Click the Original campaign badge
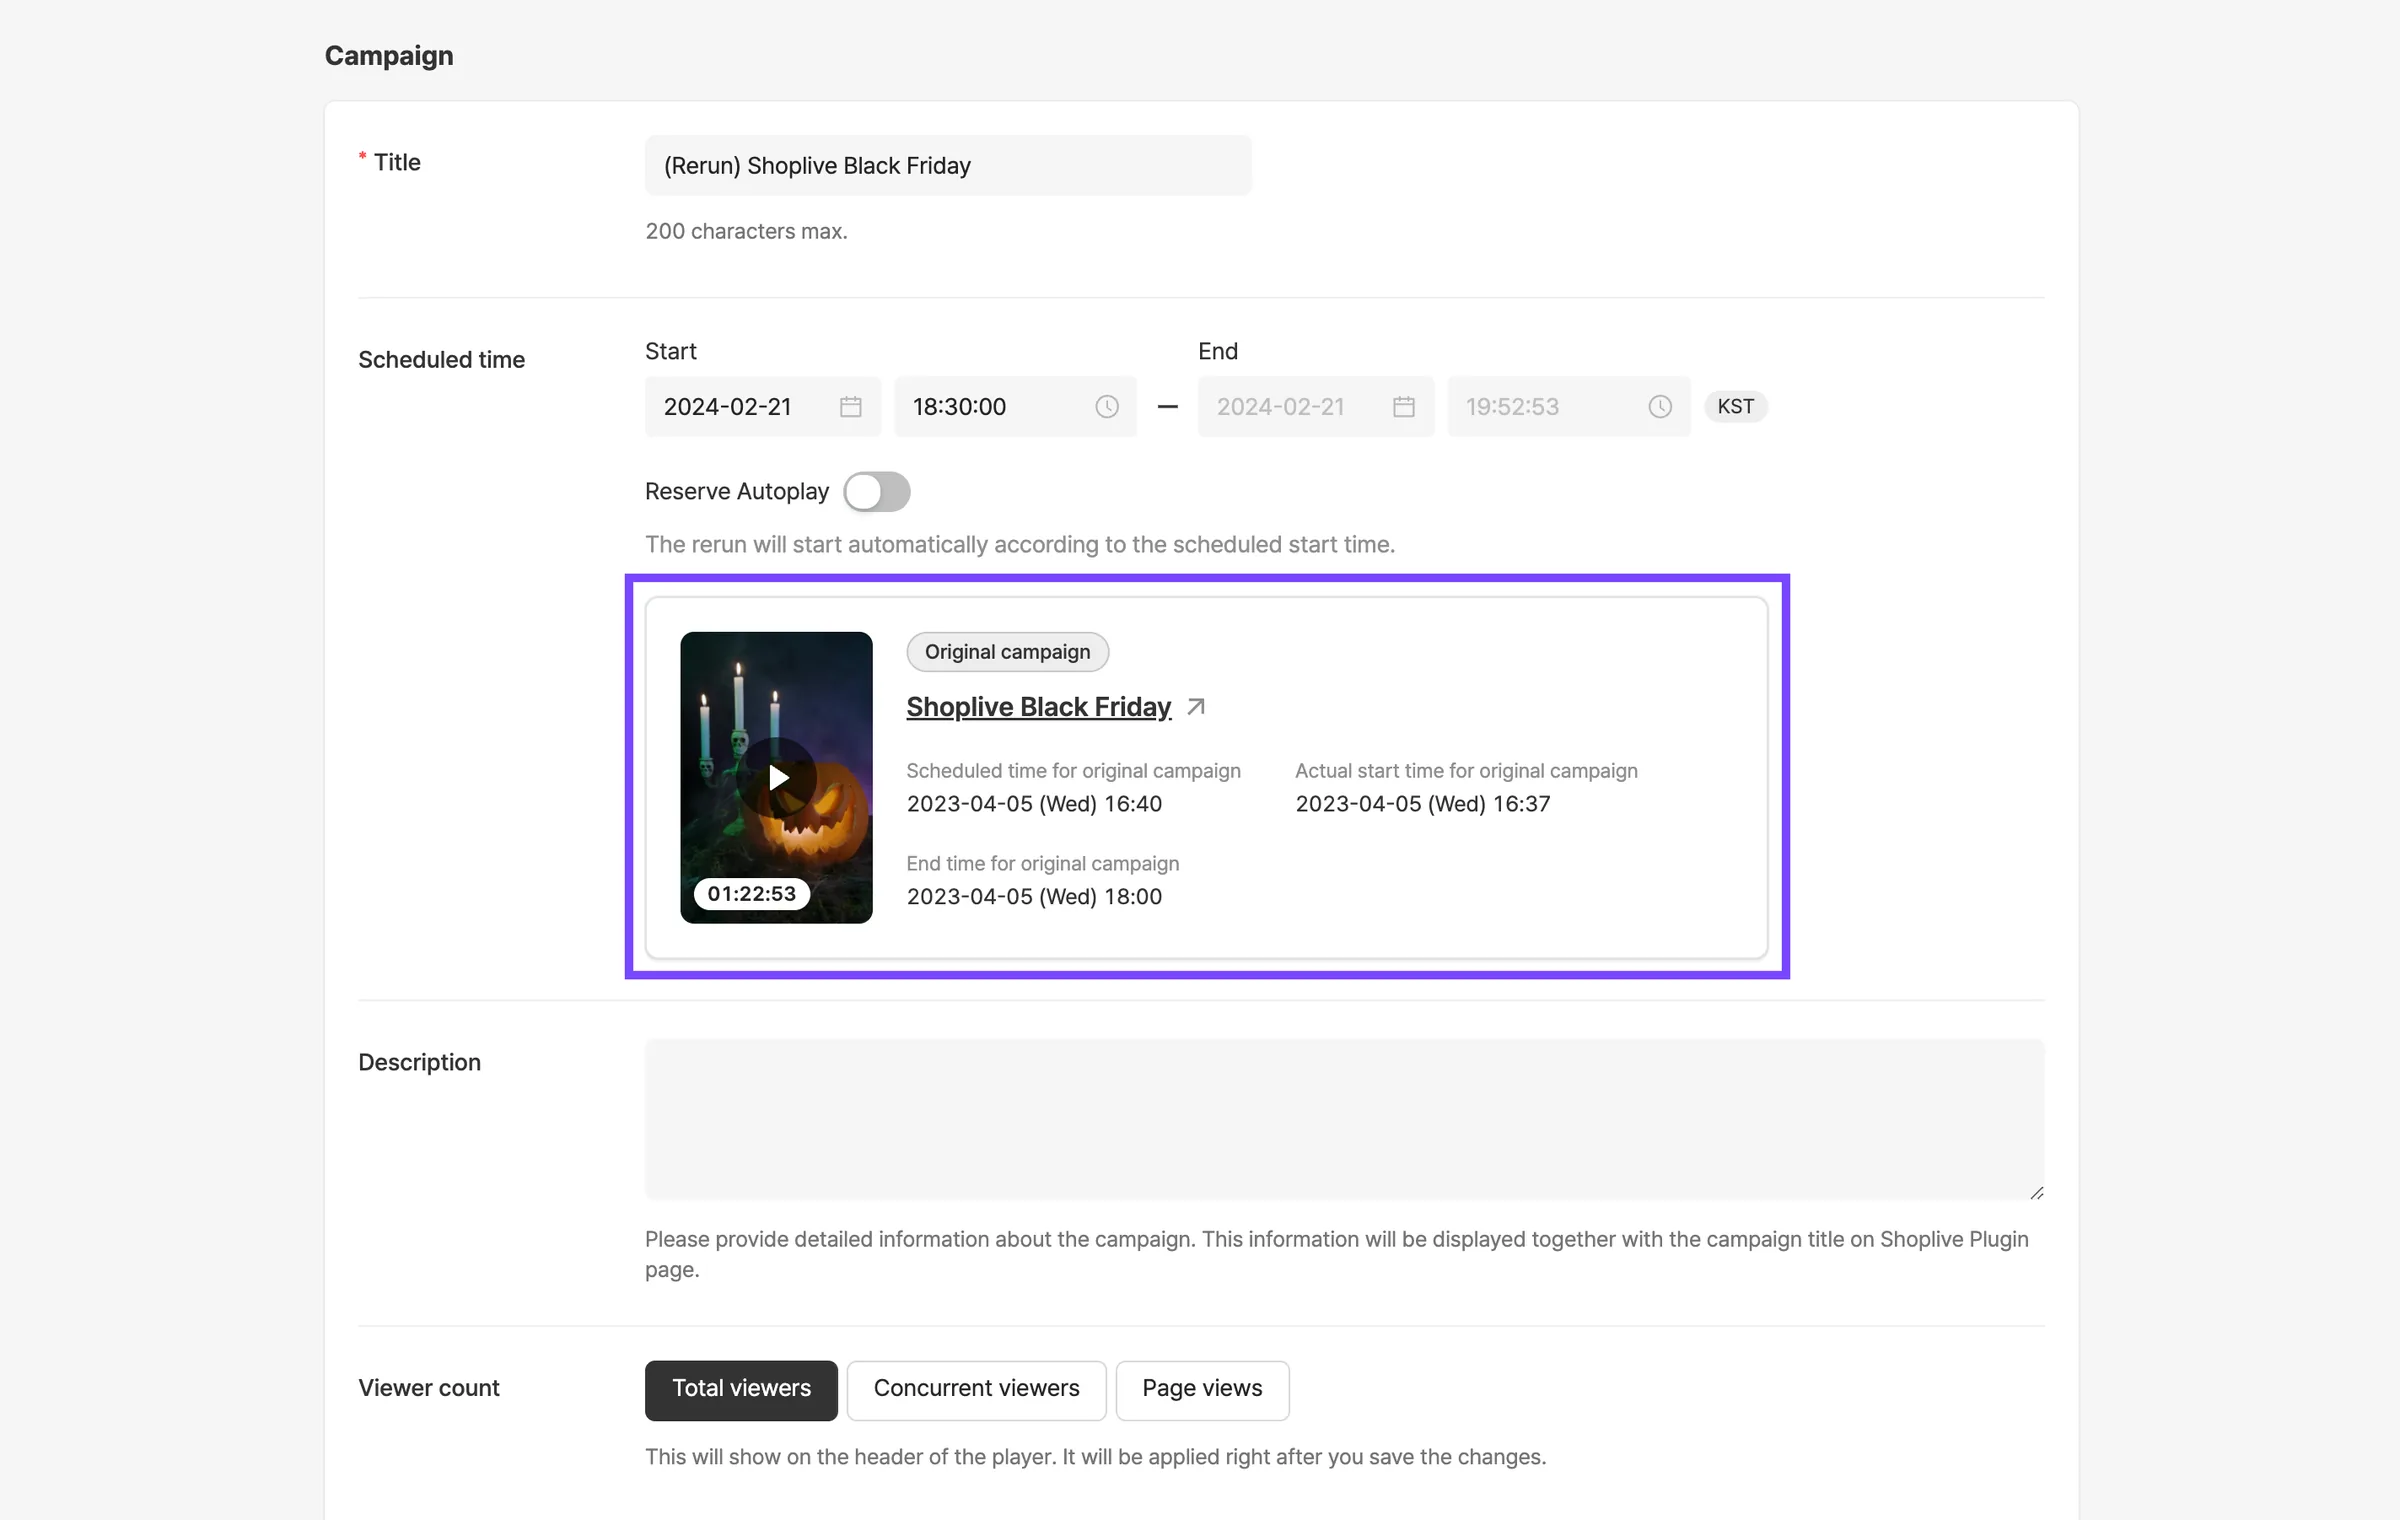This screenshot has width=2400, height=1520. (1007, 652)
